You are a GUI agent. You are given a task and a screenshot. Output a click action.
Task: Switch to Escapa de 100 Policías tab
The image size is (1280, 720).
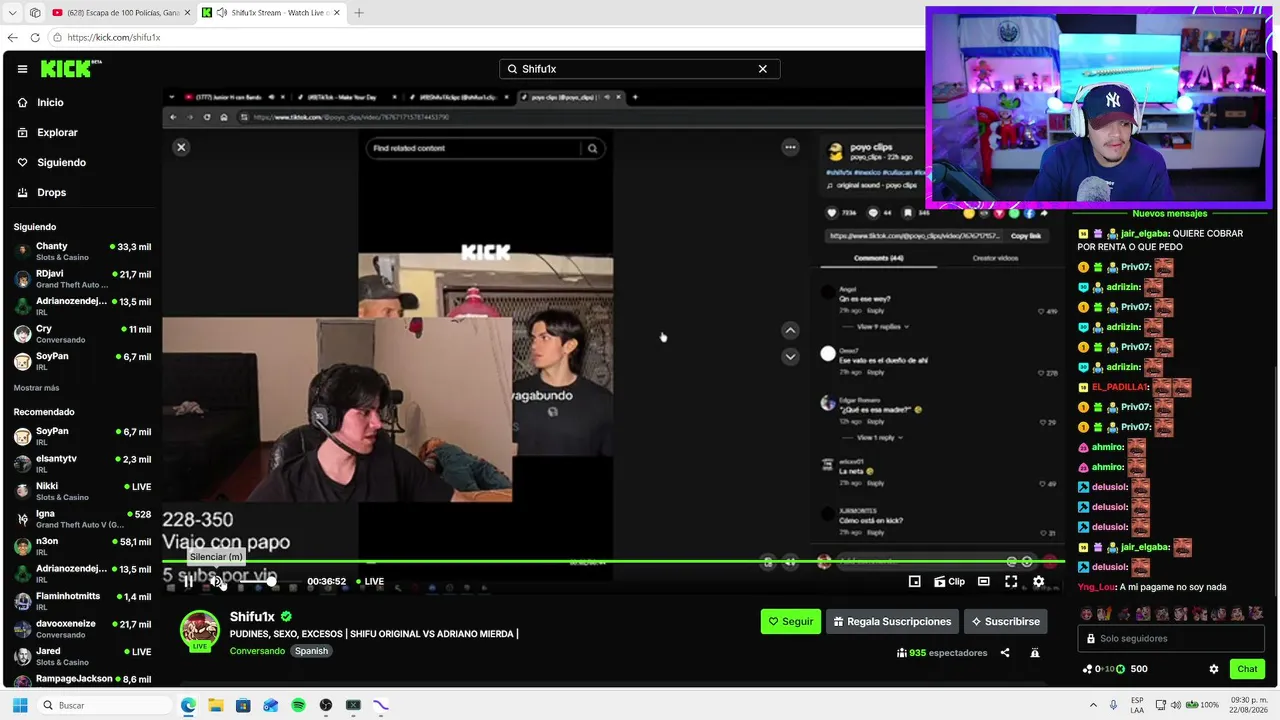coord(120,13)
